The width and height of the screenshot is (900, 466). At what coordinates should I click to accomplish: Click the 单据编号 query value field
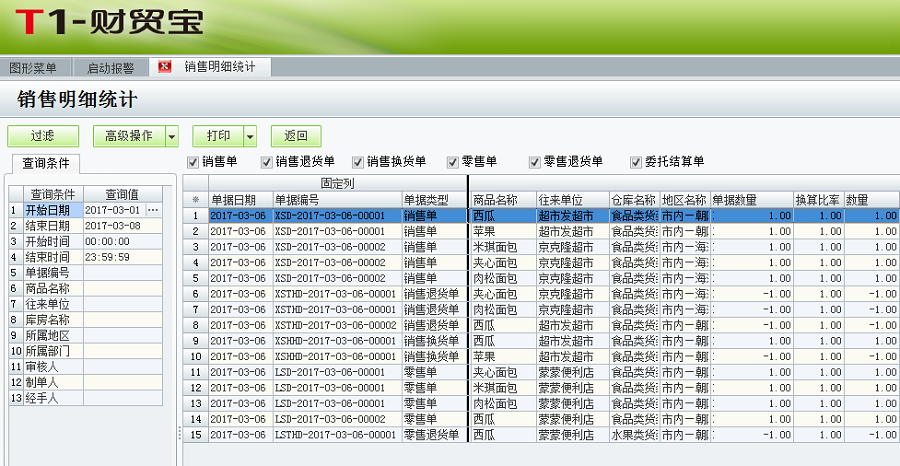pyautogui.click(x=123, y=273)
